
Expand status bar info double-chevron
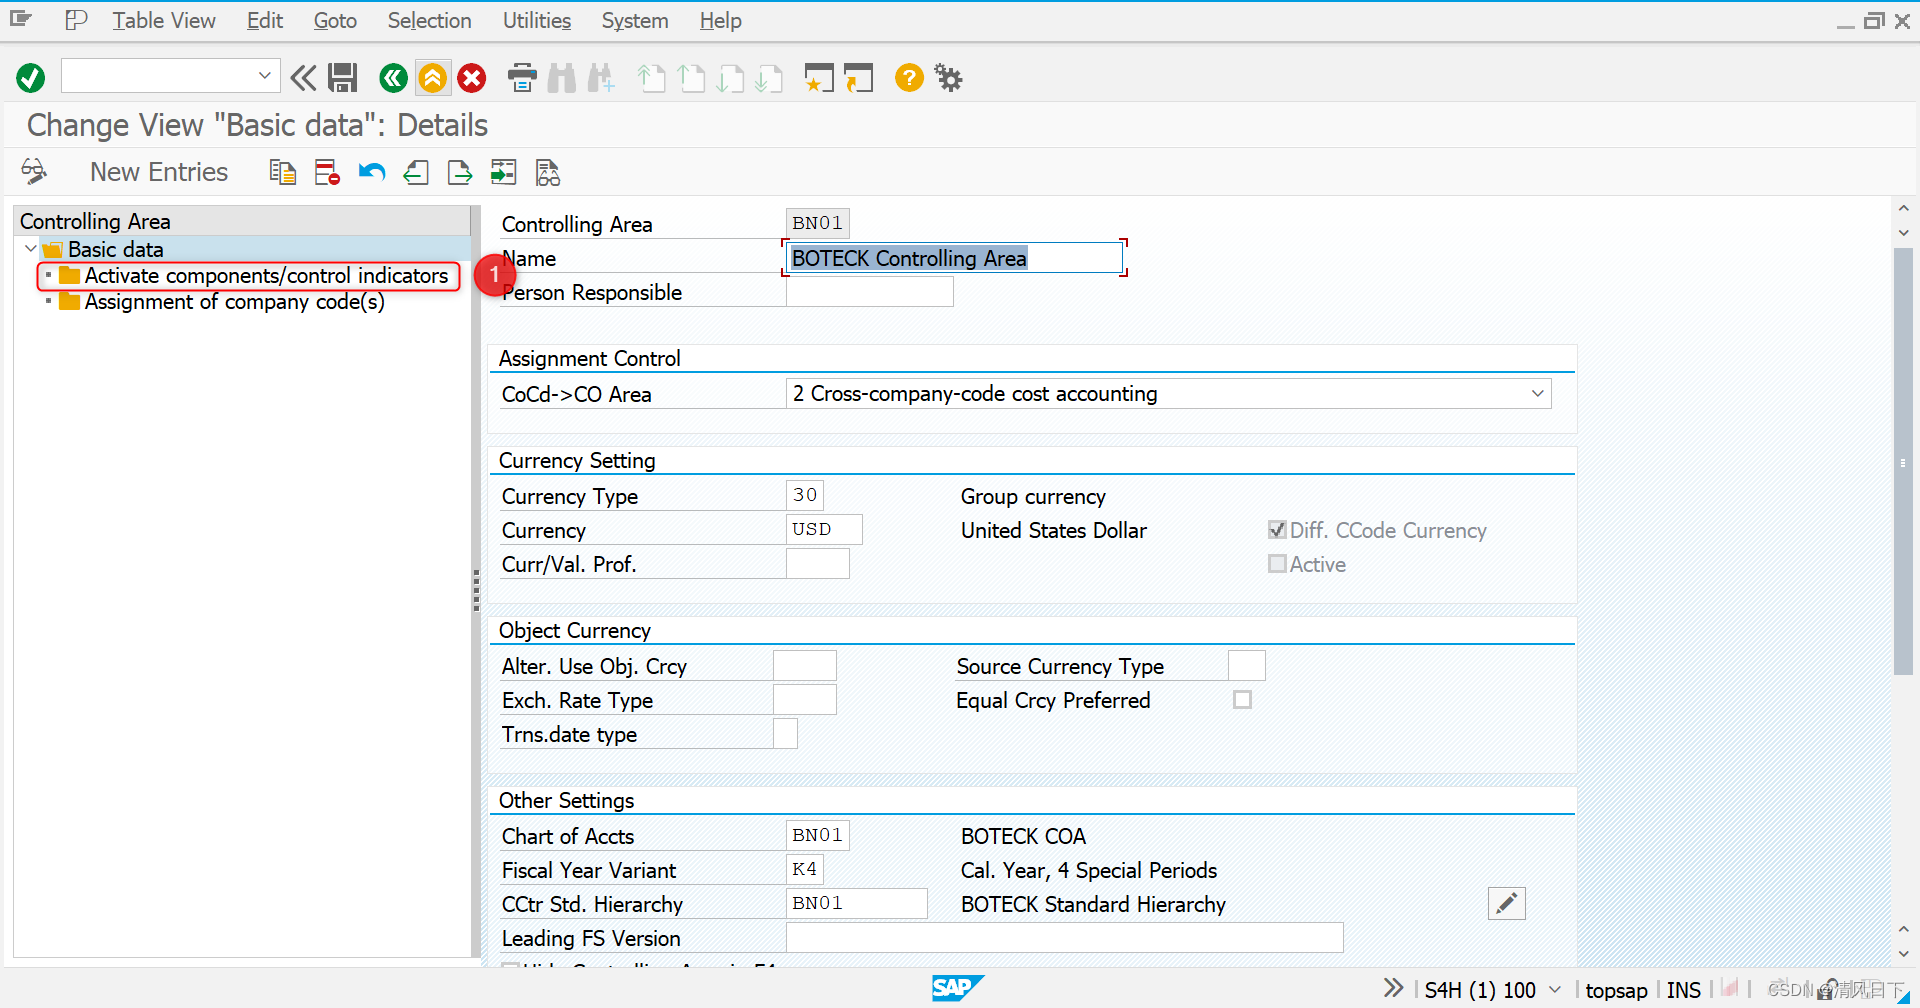click(x=1393, y=989)
